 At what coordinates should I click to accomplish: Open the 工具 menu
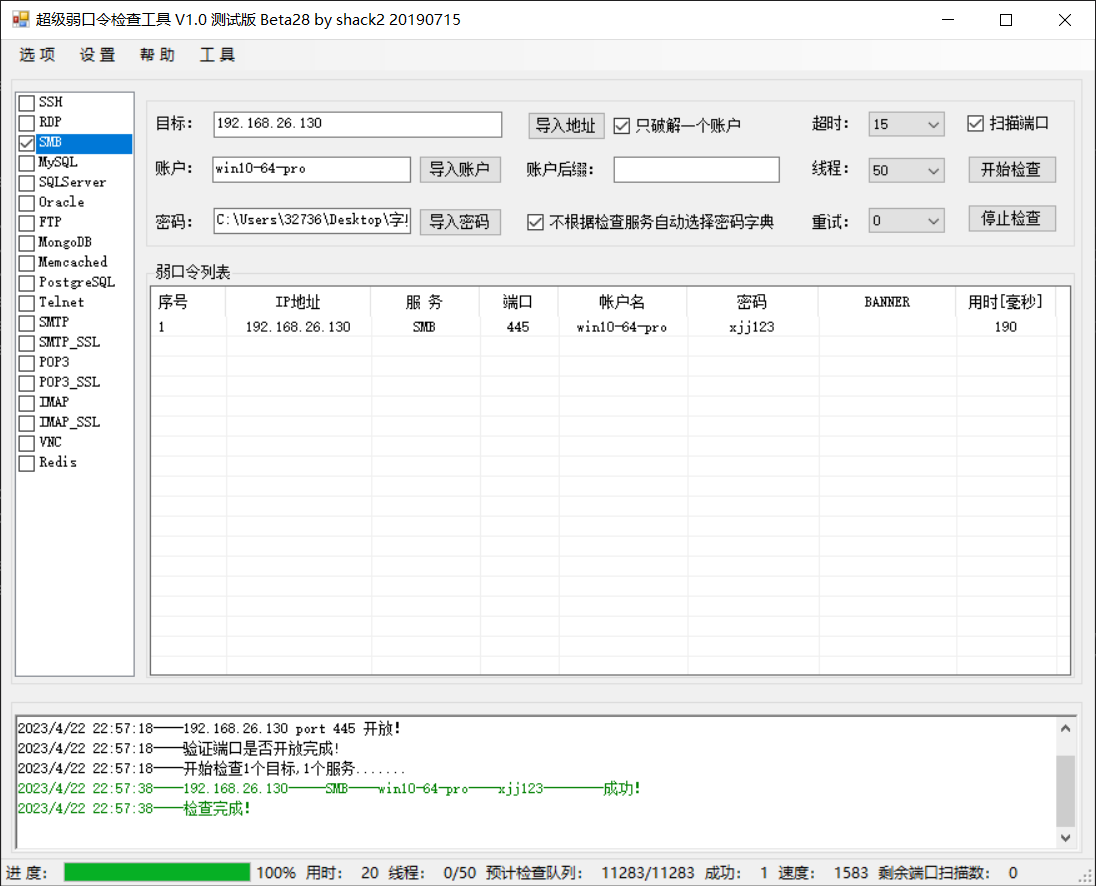point(217,55)
